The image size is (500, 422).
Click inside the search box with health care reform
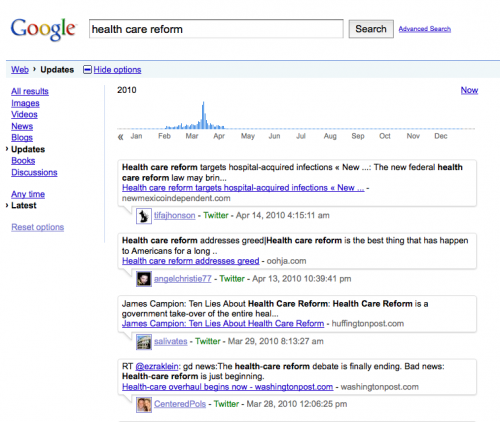point(216,29)
